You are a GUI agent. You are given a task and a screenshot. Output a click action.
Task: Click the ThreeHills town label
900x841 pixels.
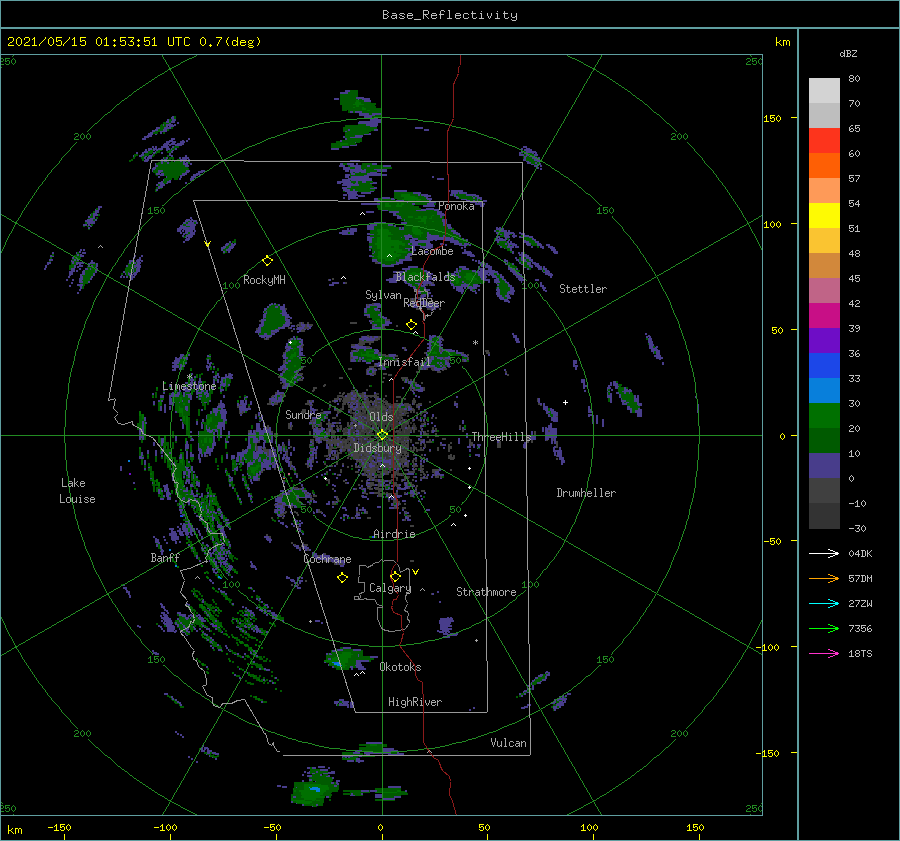pos(502,437)
